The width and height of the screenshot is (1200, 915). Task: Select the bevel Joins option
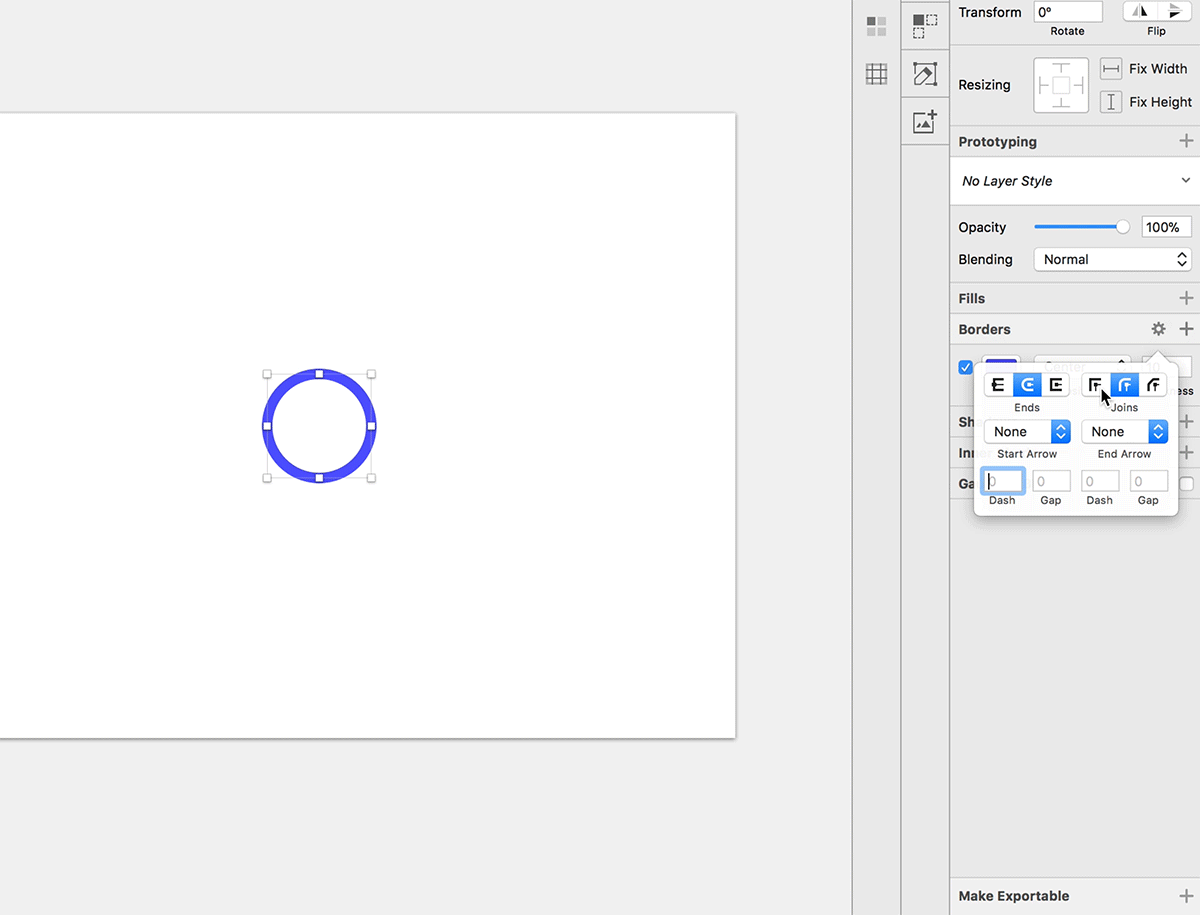[x=1153, y=385]
